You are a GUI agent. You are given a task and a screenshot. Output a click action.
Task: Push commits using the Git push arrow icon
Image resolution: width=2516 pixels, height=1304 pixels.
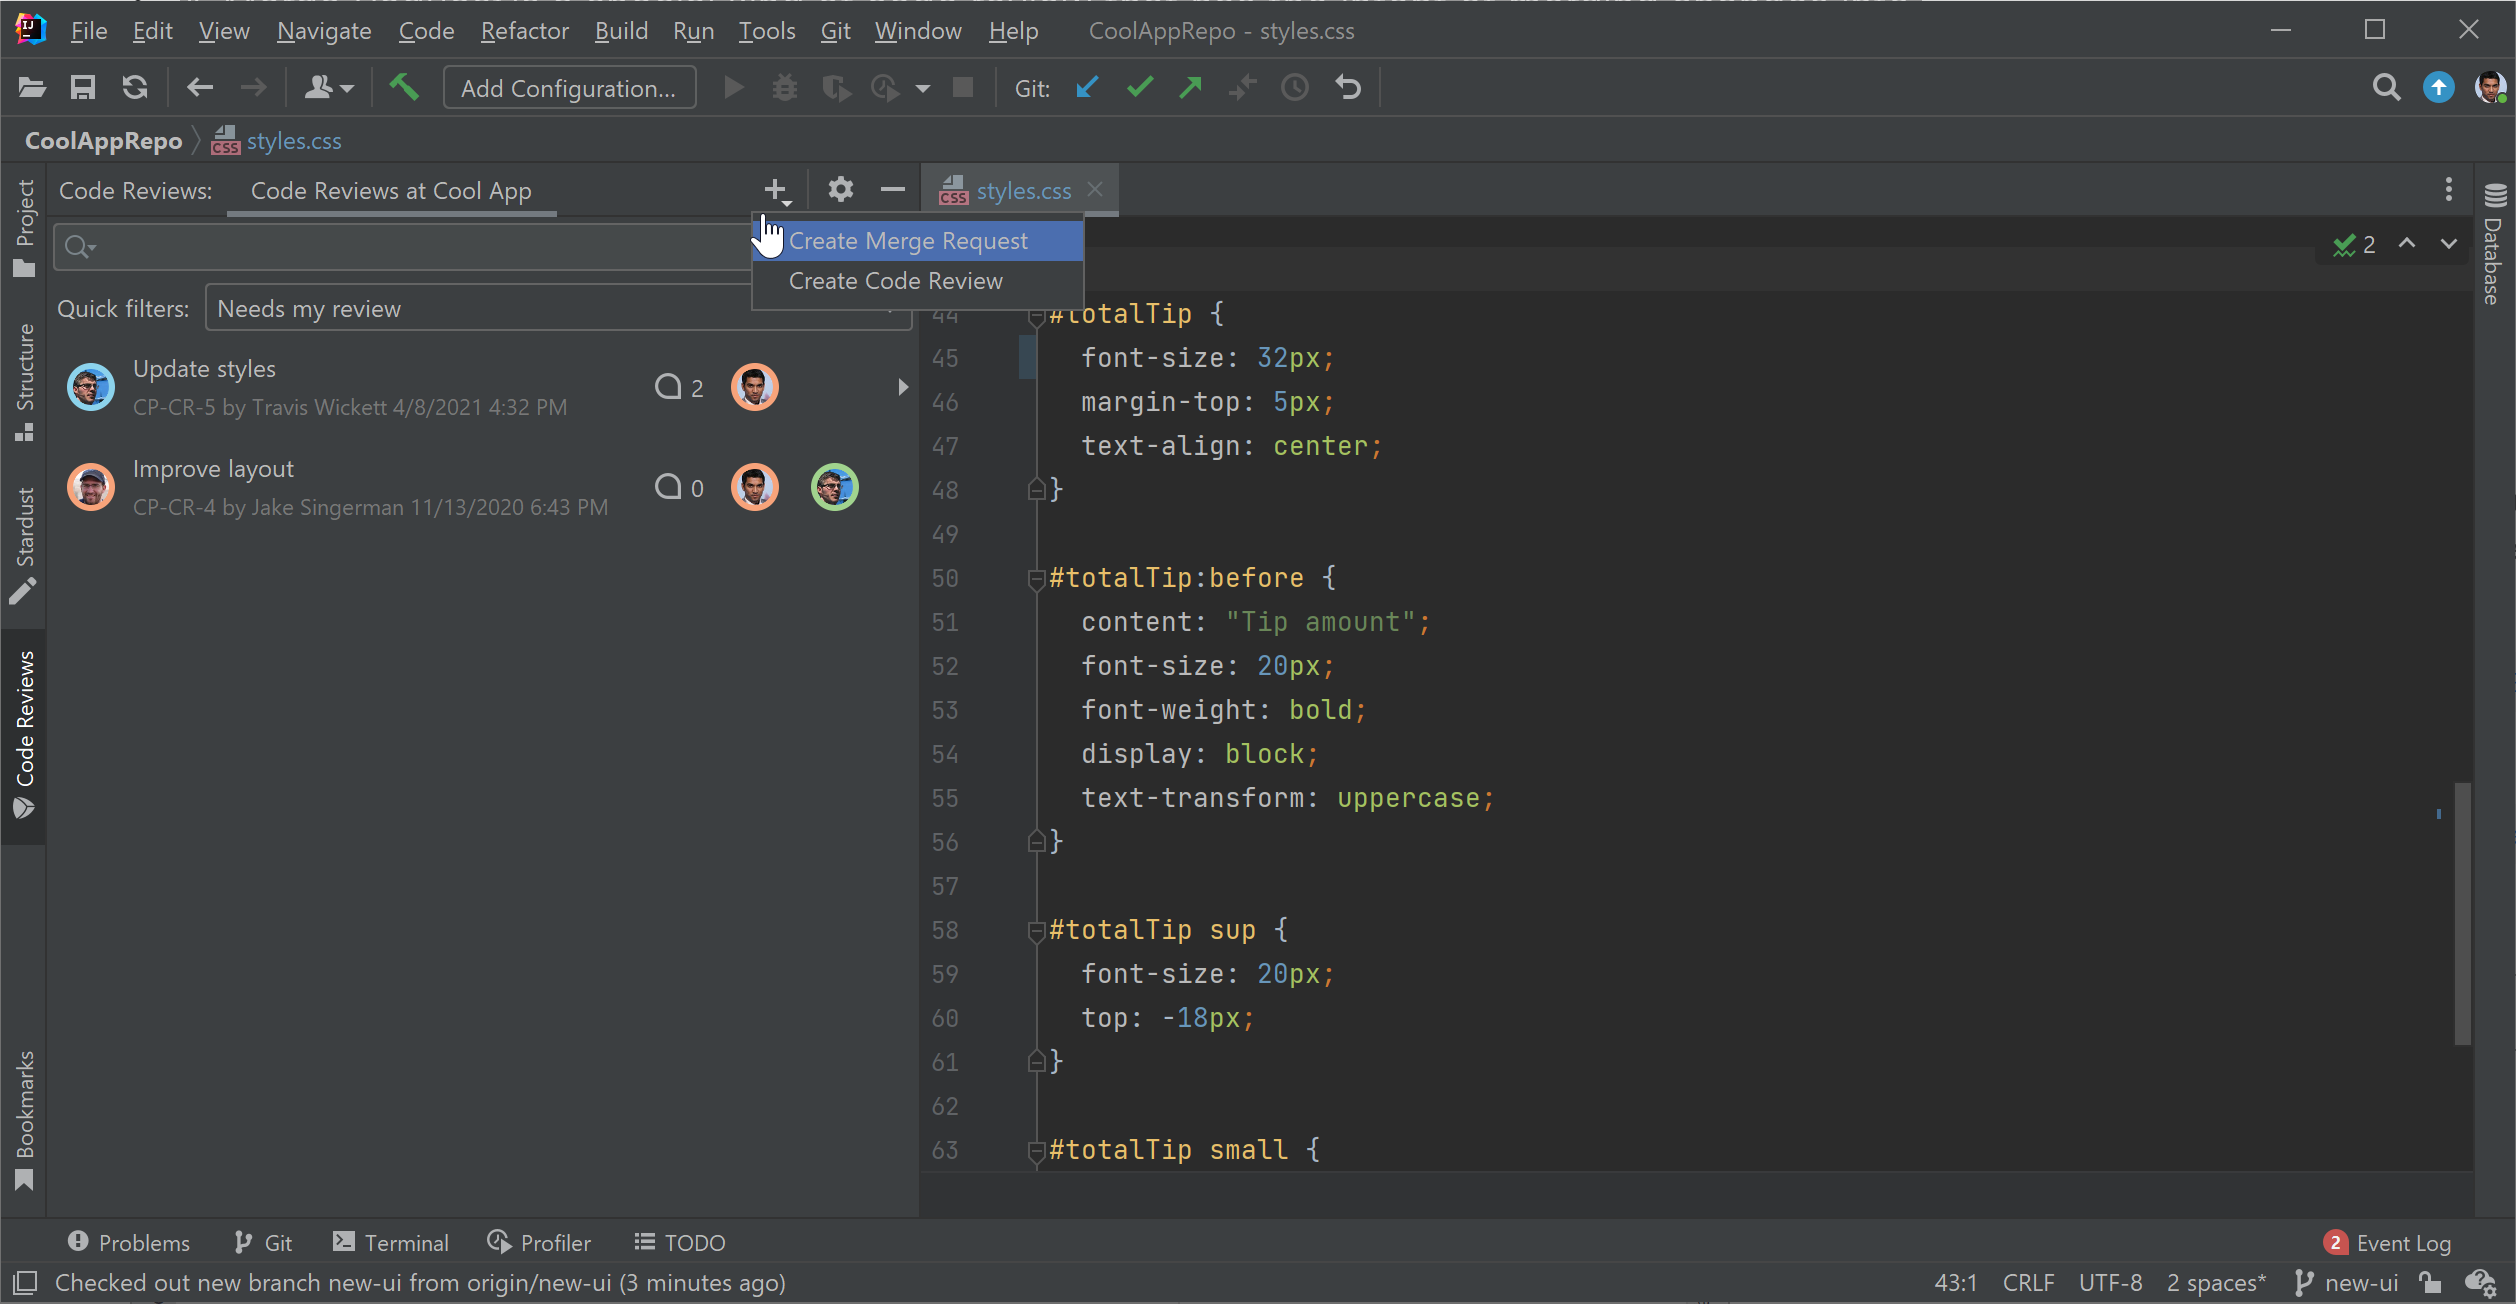[x=1190, y=87]
